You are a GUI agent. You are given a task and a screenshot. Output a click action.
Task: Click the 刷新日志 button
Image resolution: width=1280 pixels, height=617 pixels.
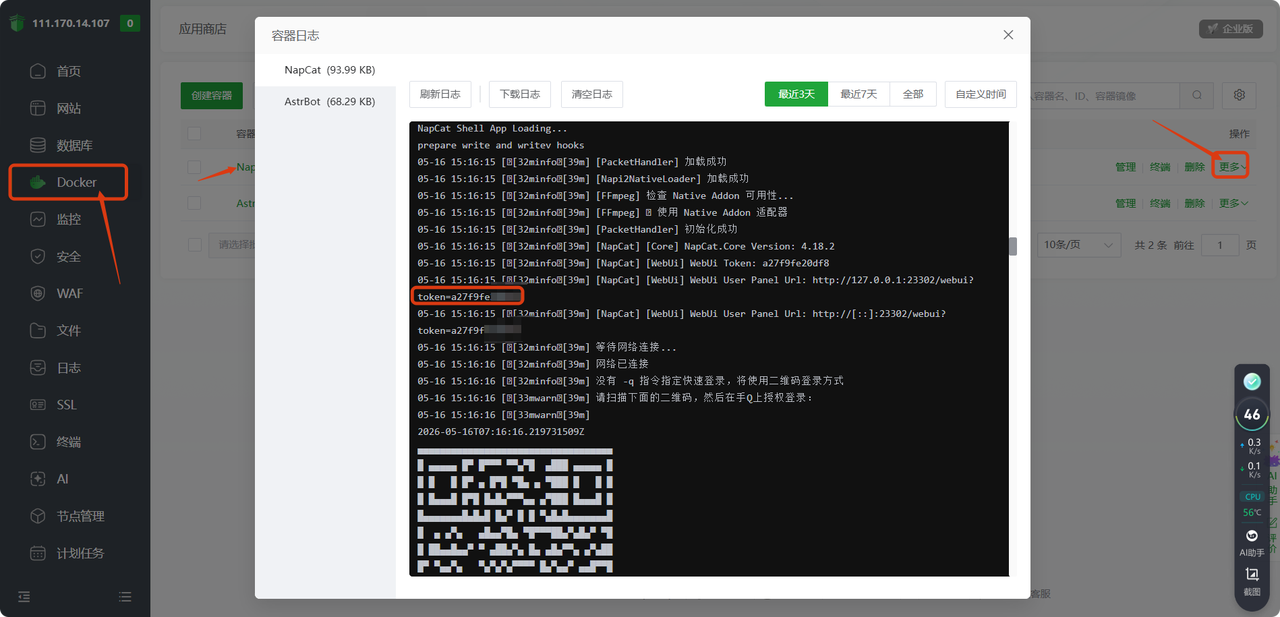click(x=440, y=94)
